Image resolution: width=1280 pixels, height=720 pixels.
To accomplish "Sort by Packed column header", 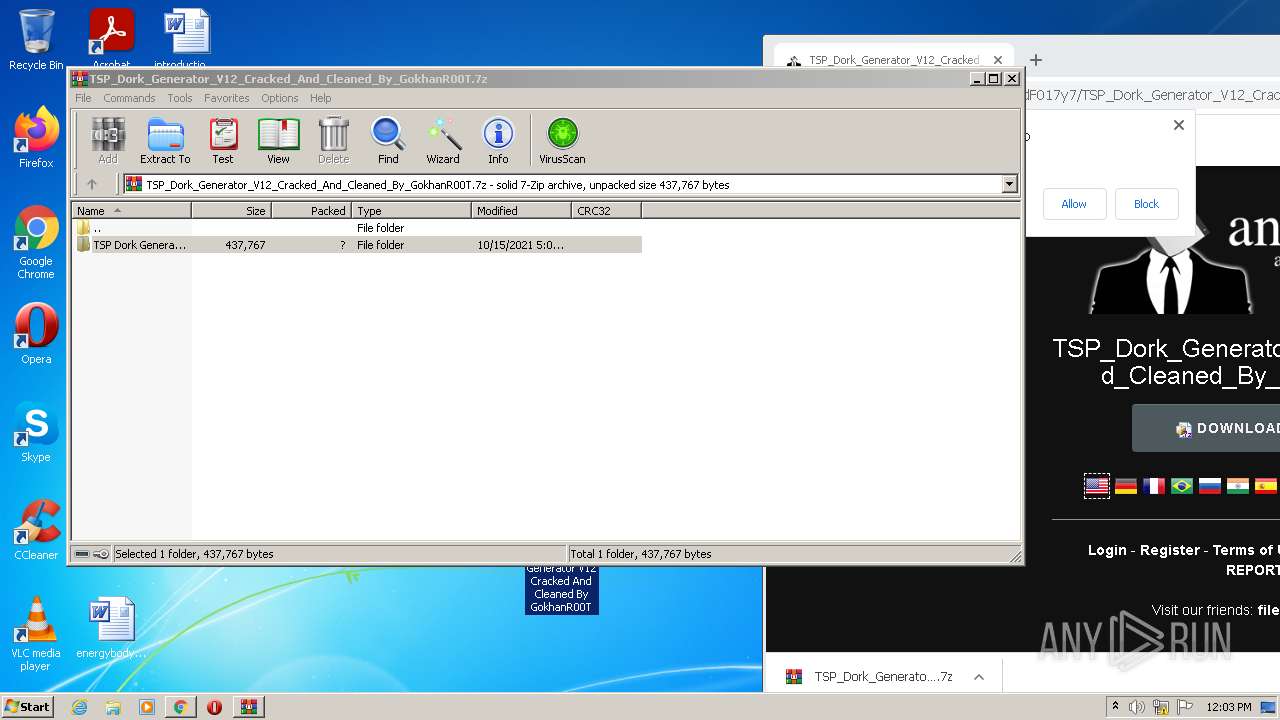I will point(311,211).
